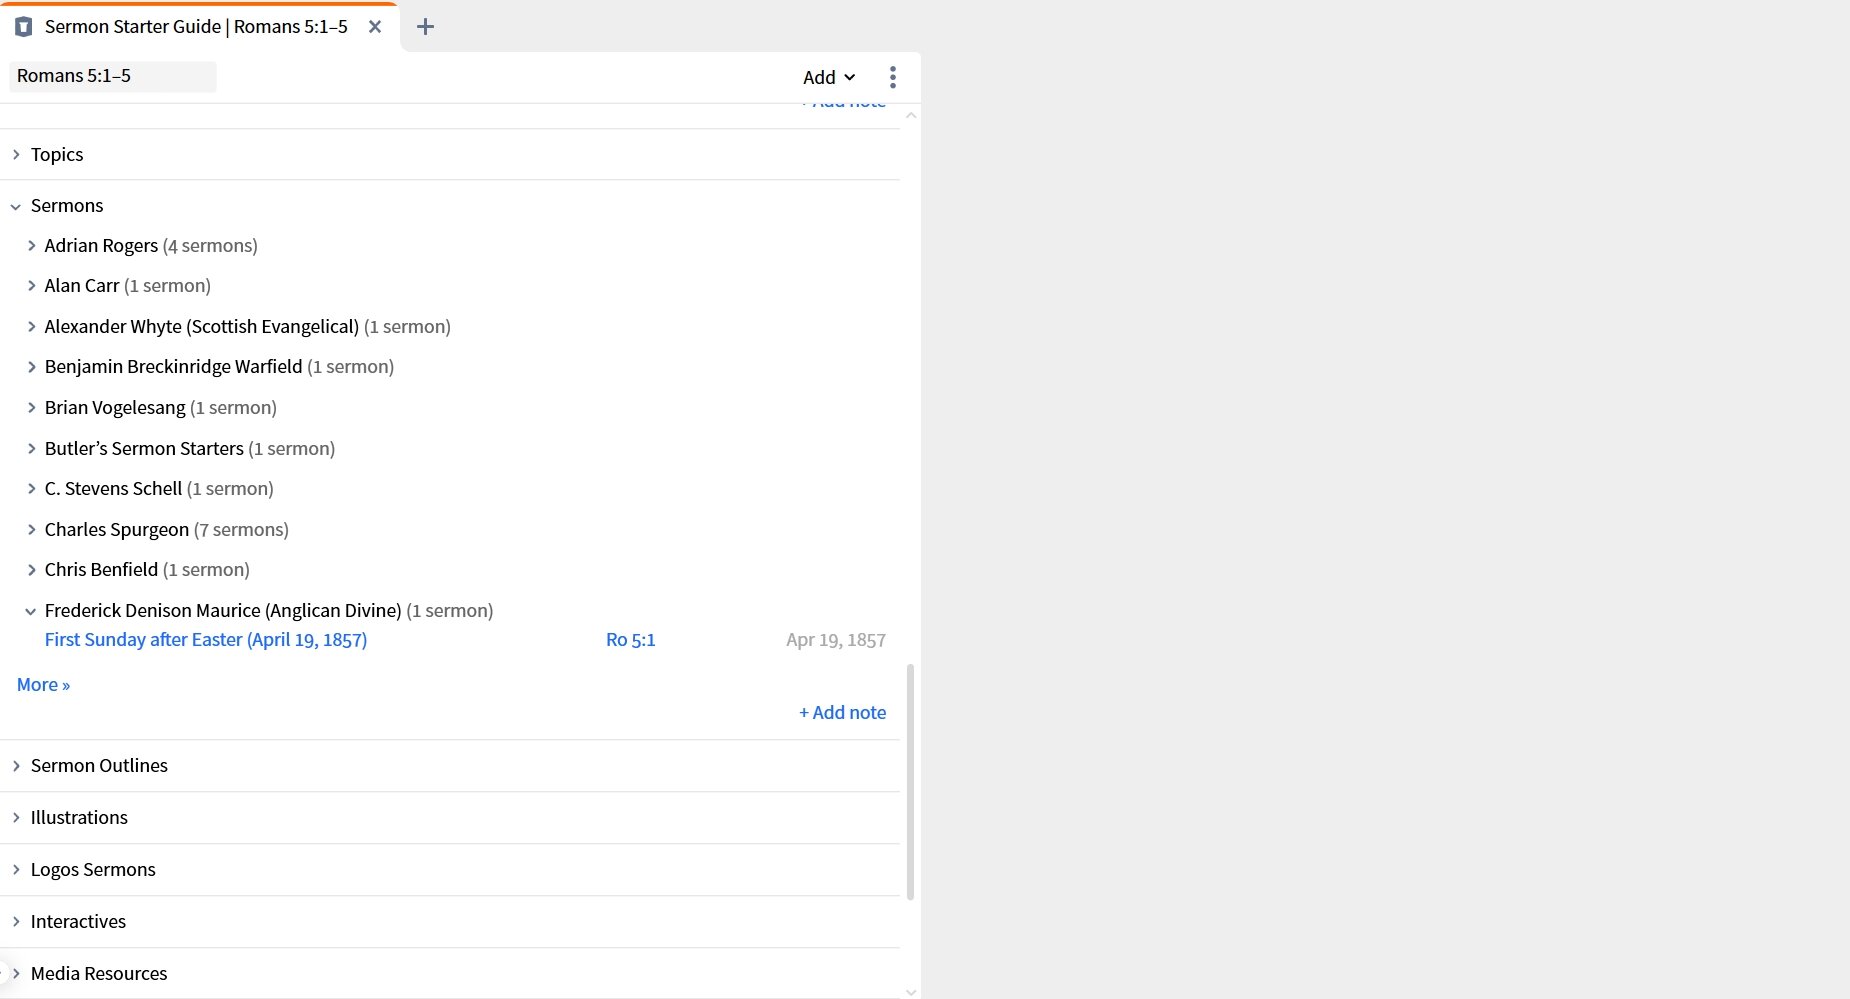1850x999 pixels.
Task: Open a new tab with plus icon
Action: point(425,27)
